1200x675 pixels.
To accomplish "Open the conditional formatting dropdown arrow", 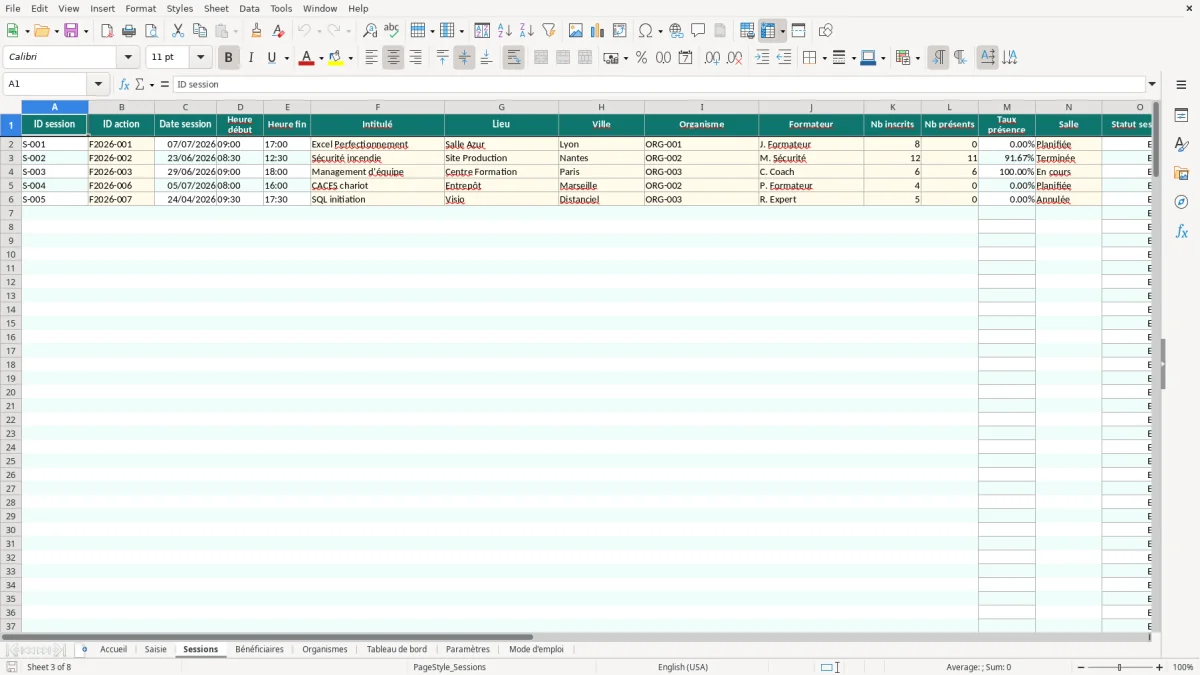I will click(917, 58).
